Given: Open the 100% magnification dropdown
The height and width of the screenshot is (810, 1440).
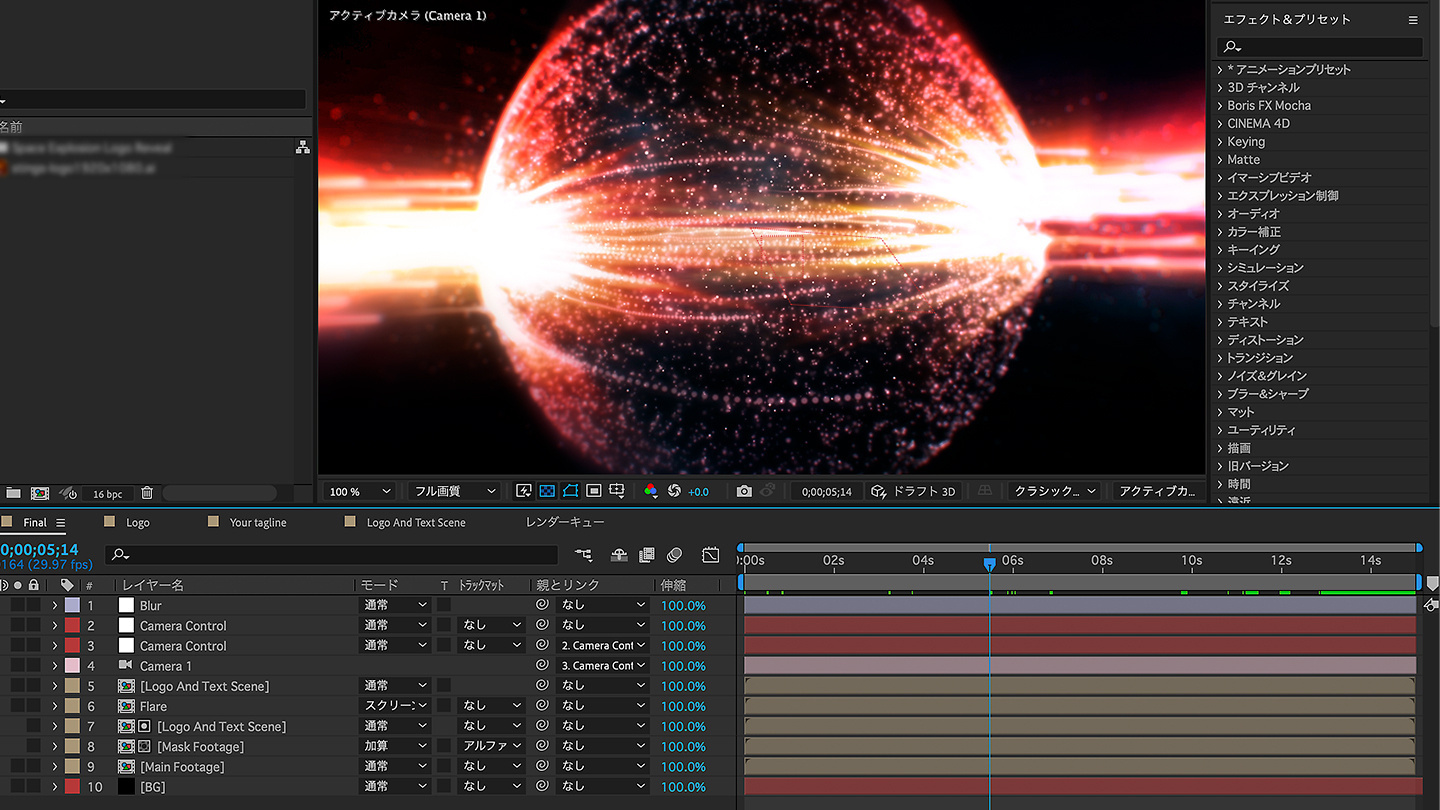Looking at the screenshot, I should click(358, 491).
